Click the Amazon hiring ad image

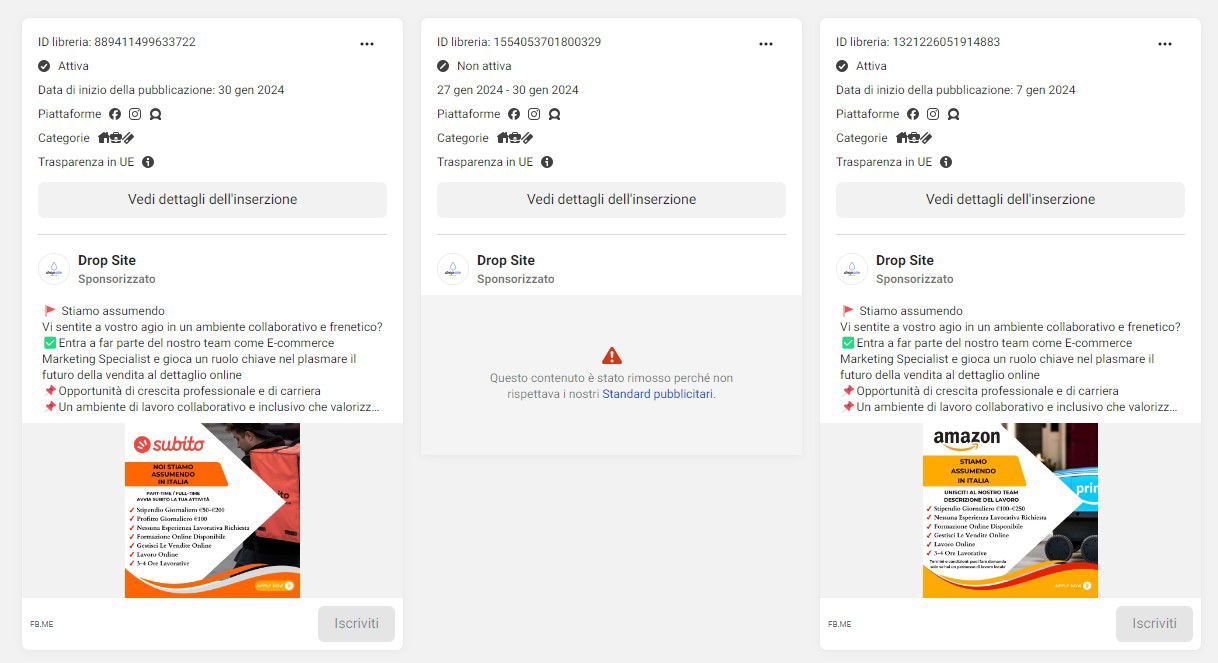coord(1010,510)
